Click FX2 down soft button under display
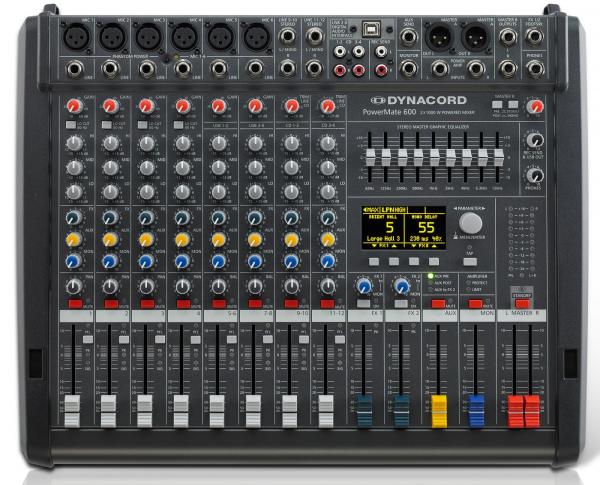The height and width of the screenshot is (485, 600). click(414, 261)
